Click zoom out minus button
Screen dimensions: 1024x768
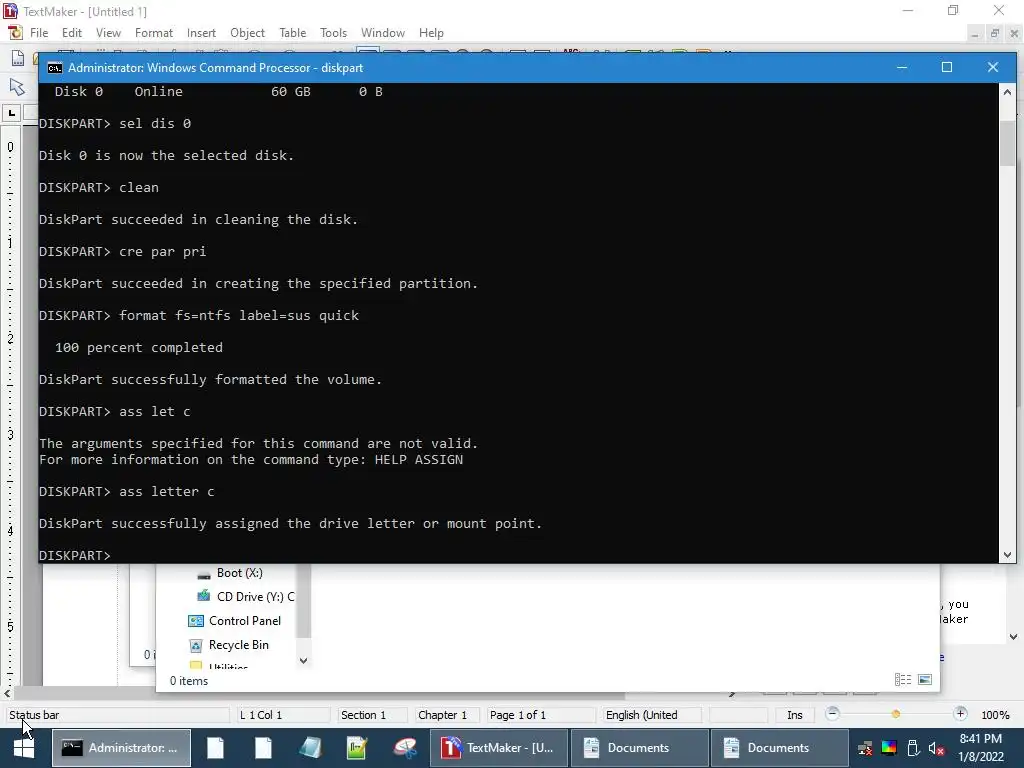pos(832,714)
